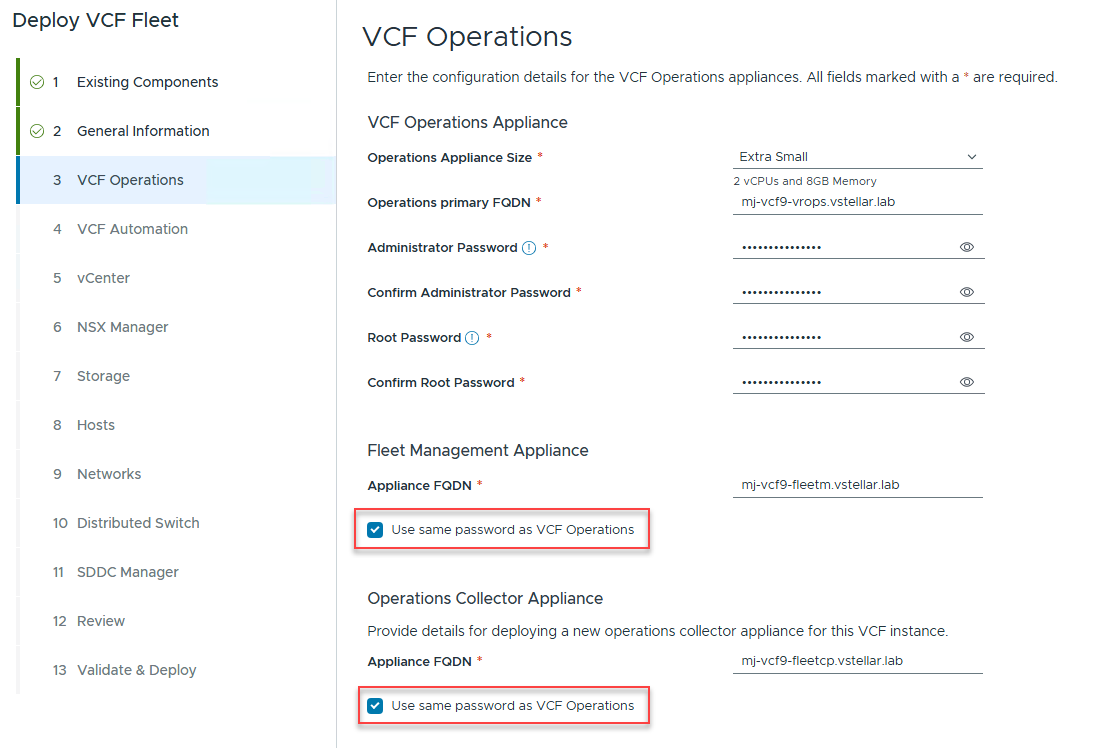This screenshot has width=1107, height=748.
Task: Uncheck Fleet Management same password checkbox
Action: click(x=376, y=530)
